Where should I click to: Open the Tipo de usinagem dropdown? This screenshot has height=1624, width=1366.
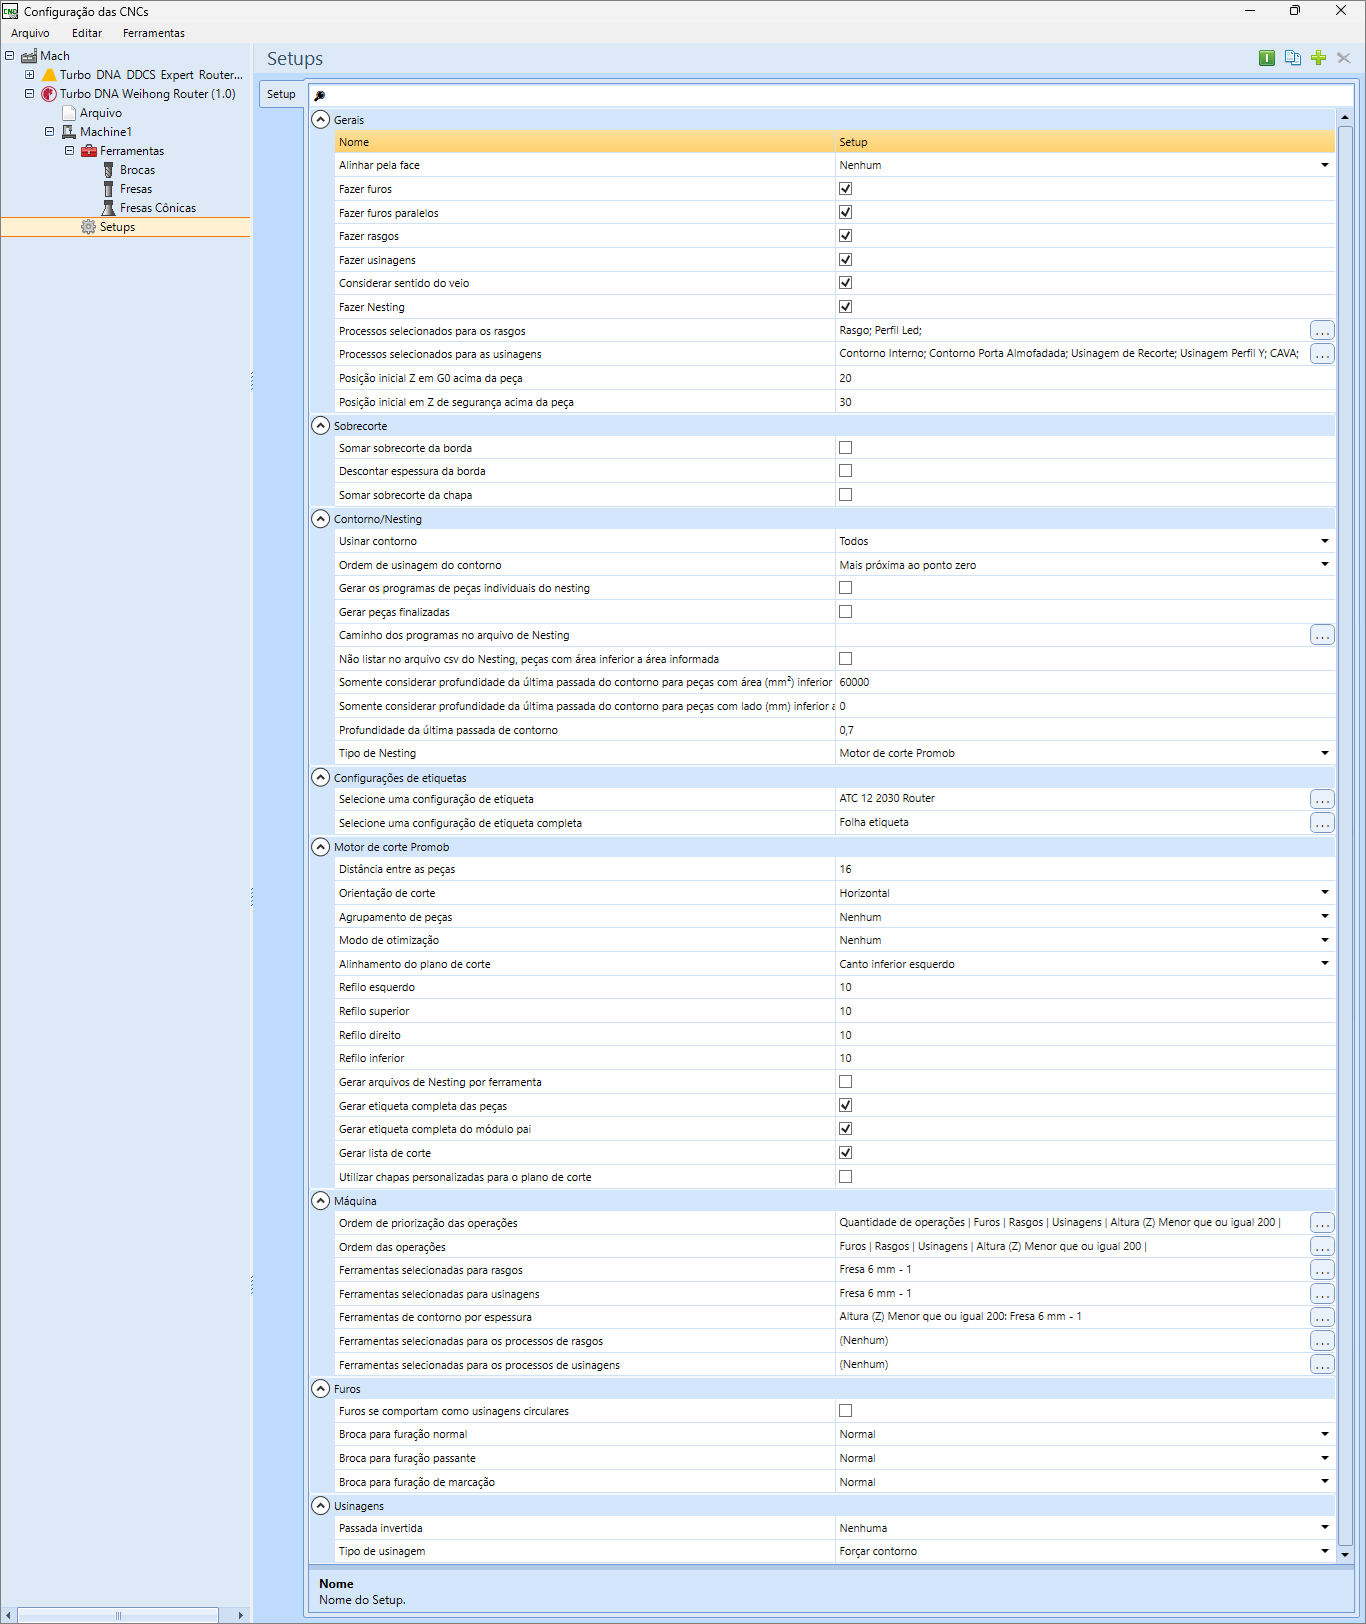click(x=1325, y=1552)
